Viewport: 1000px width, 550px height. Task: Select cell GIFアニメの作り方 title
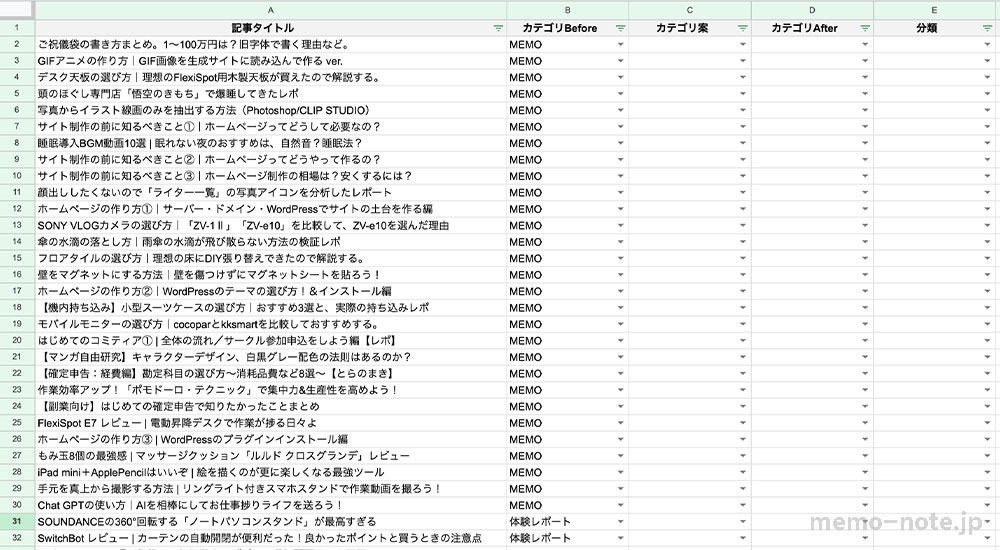click(271, 61)
